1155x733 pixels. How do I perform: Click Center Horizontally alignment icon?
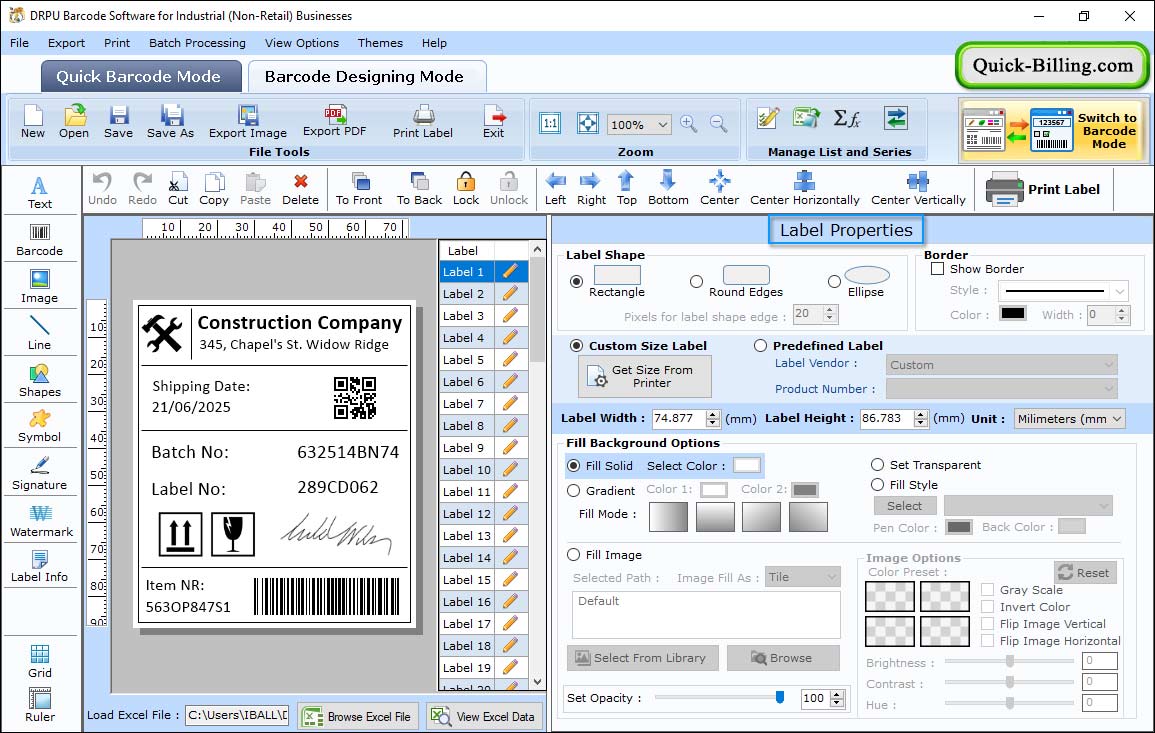tap(804, 181)
